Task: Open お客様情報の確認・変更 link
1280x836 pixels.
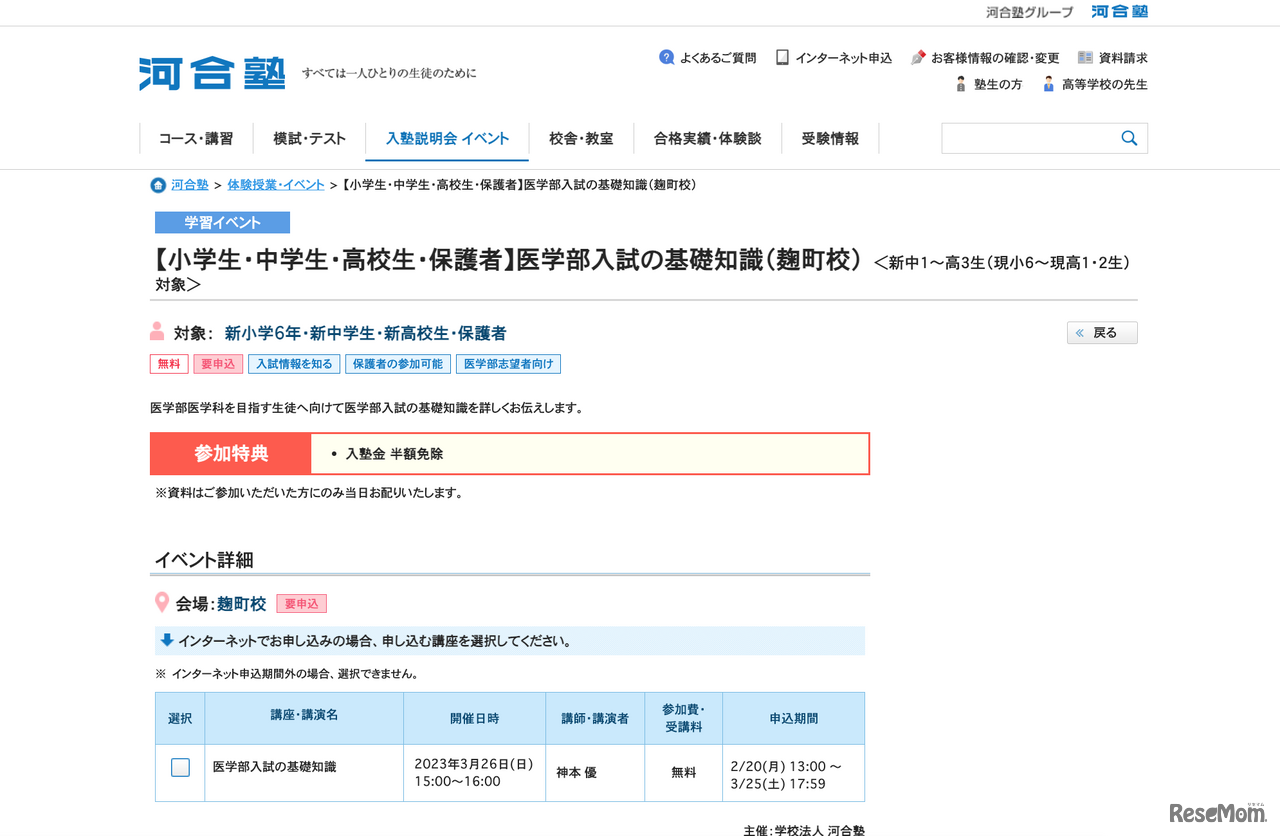Action: pyautogui.click(x=995, y=58)
